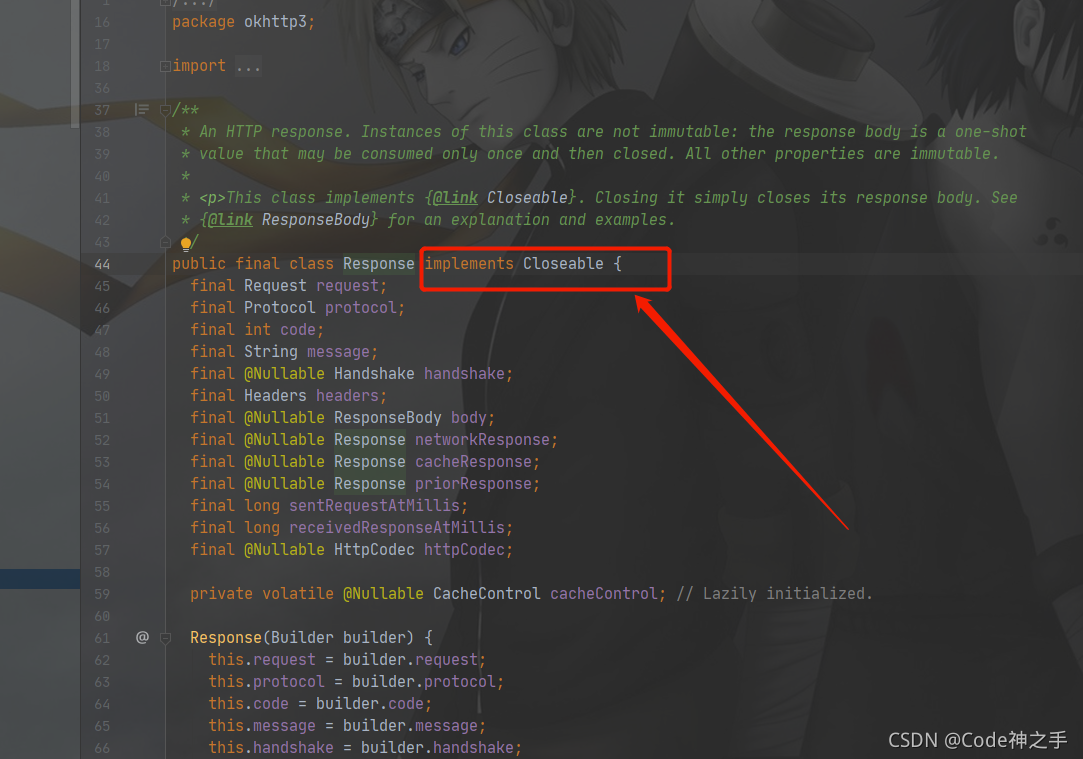1083x759 pixels.
Task: Click the 'message' field on line 48
Action: coord(338,352)
